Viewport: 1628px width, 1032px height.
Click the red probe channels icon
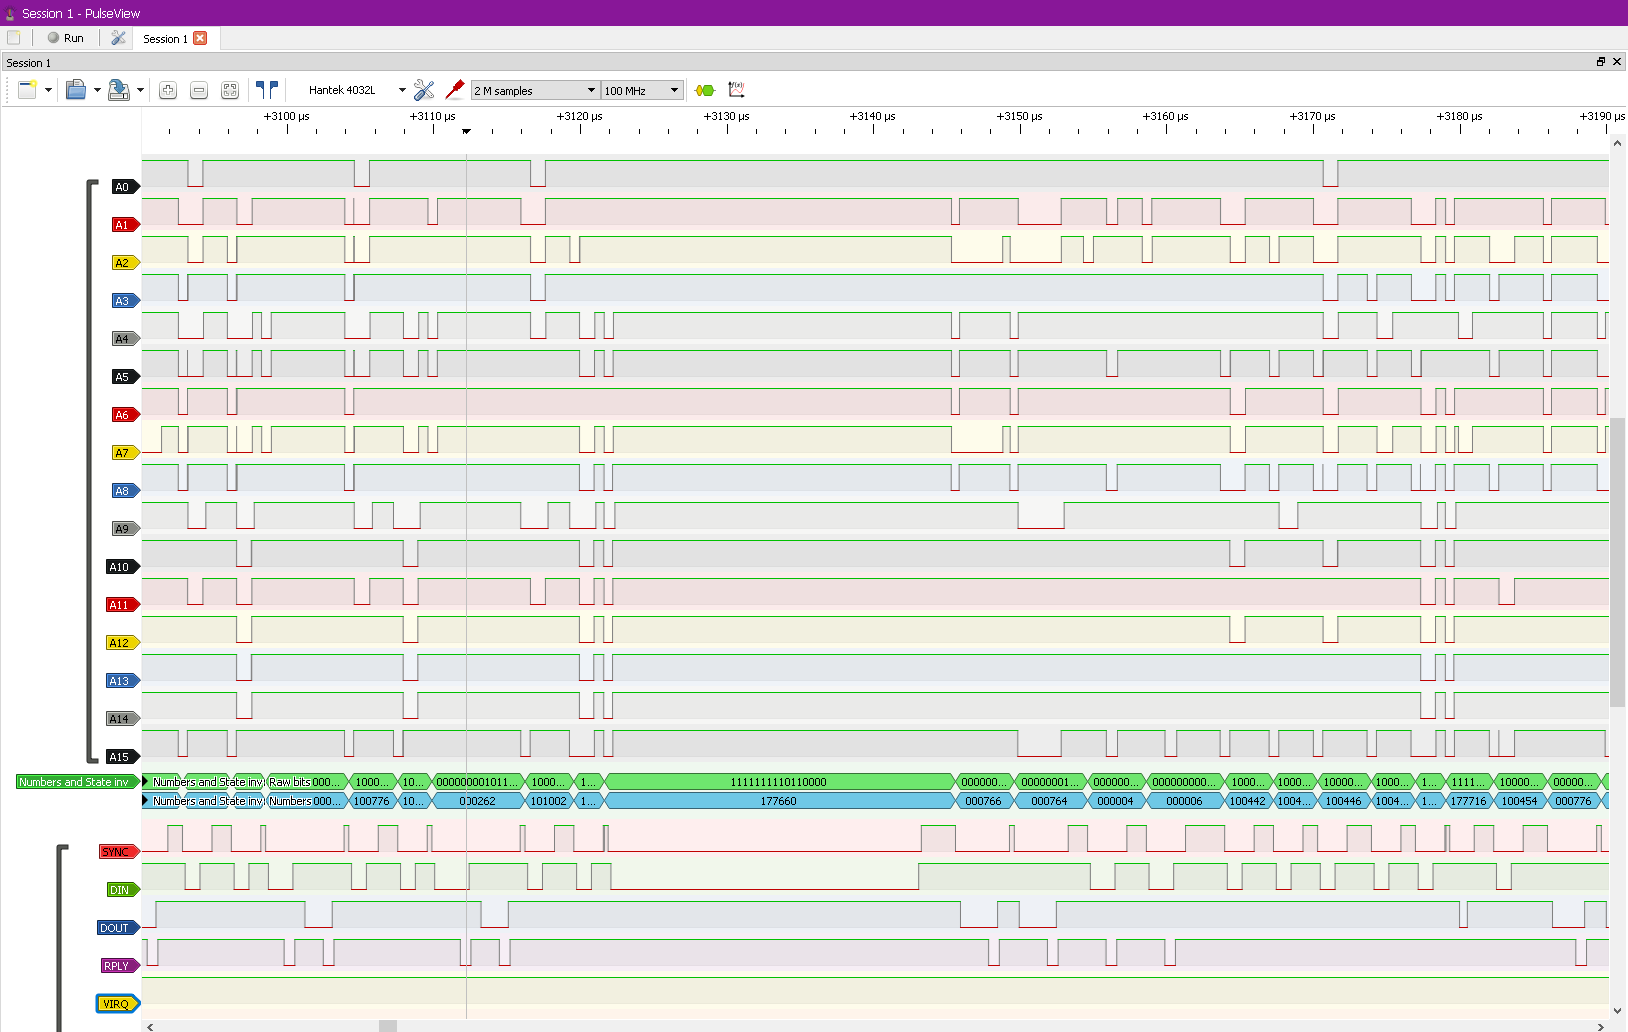[455, 90]
